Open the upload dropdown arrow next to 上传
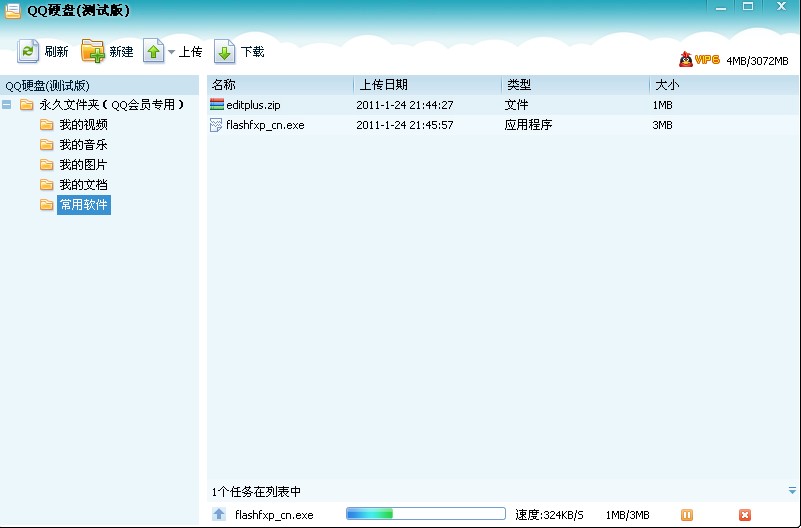The image size is (801, 528). 171,52
